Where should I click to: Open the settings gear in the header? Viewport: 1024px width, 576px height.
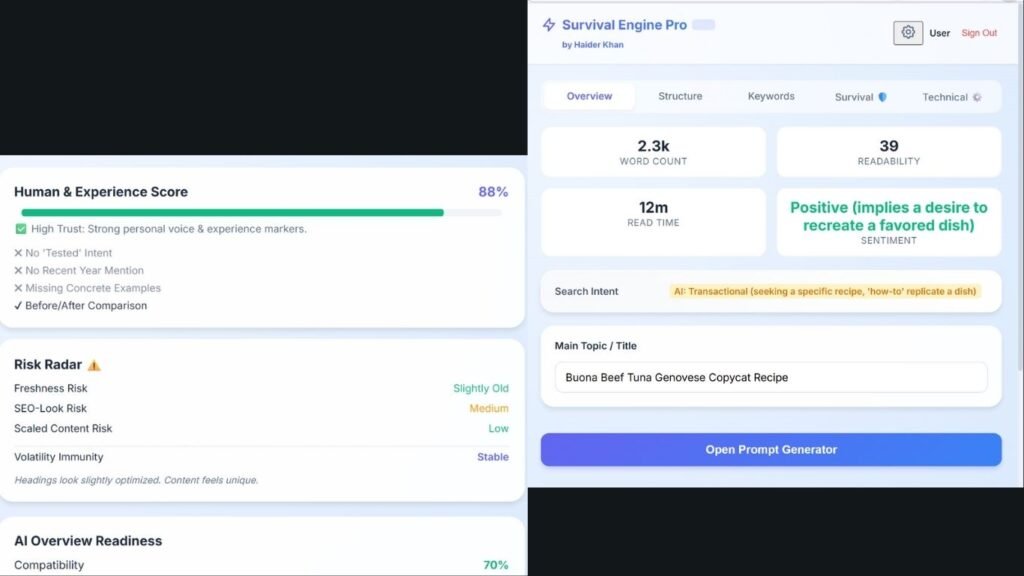pyautogui.click(x=908, y=32)
